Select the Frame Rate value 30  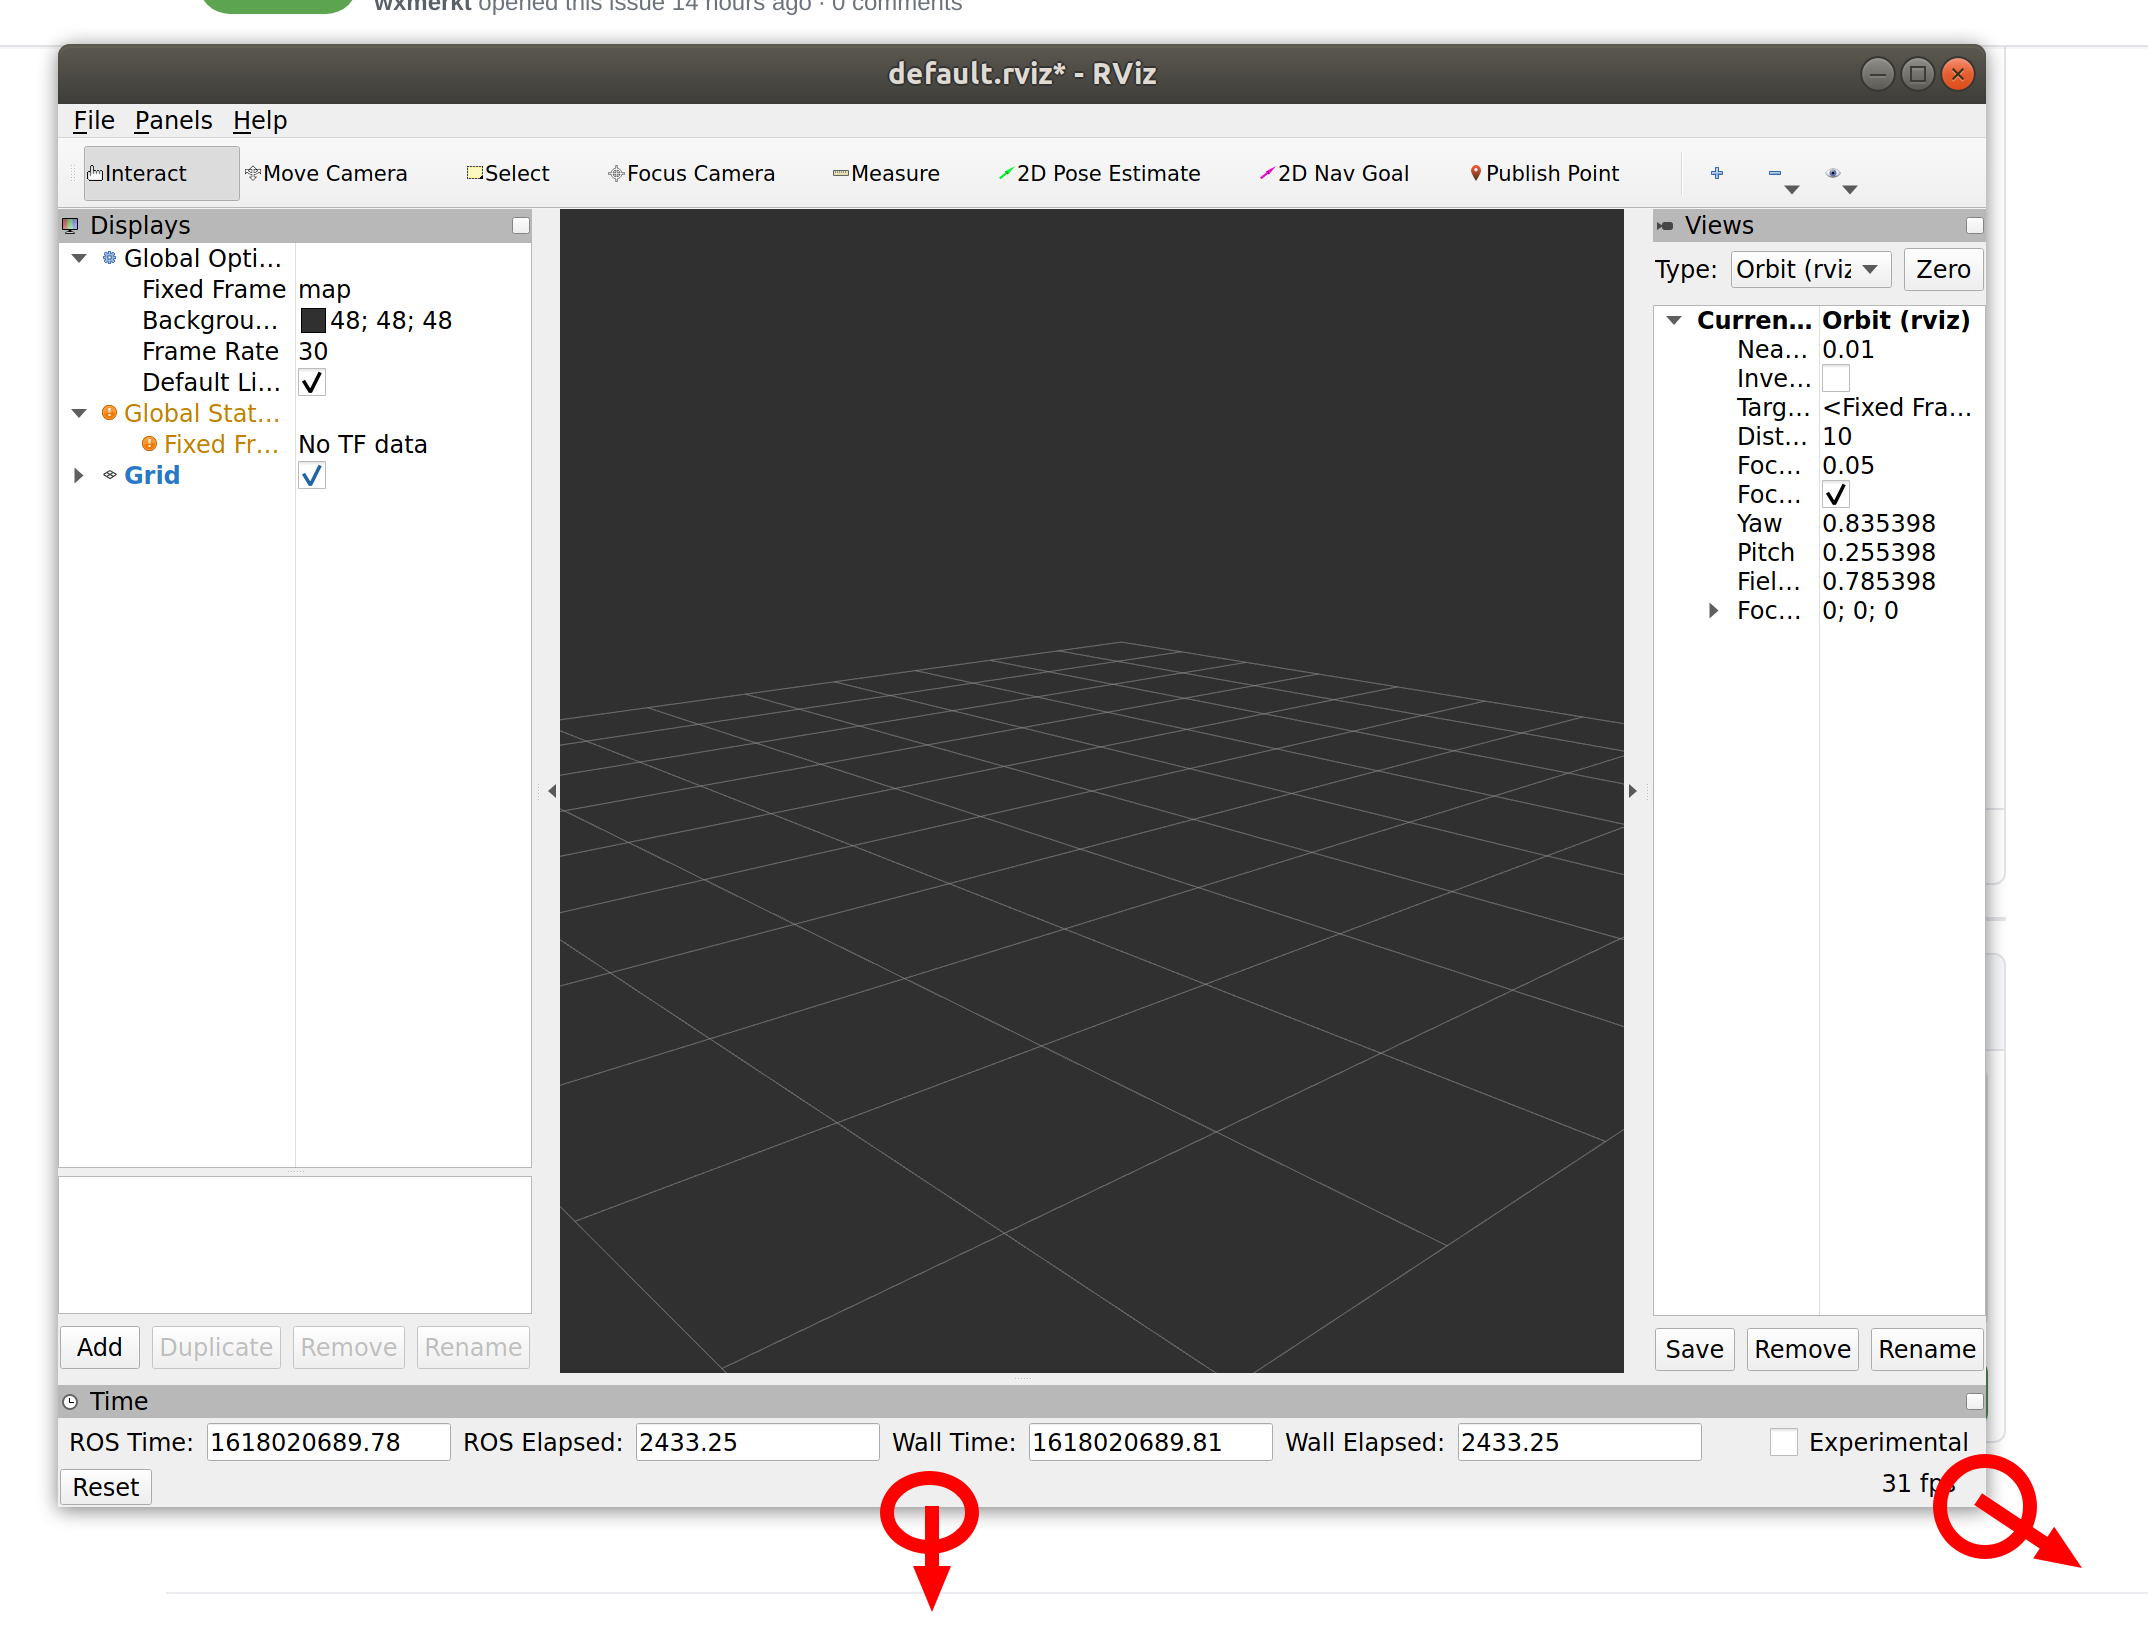pos(313,351)
